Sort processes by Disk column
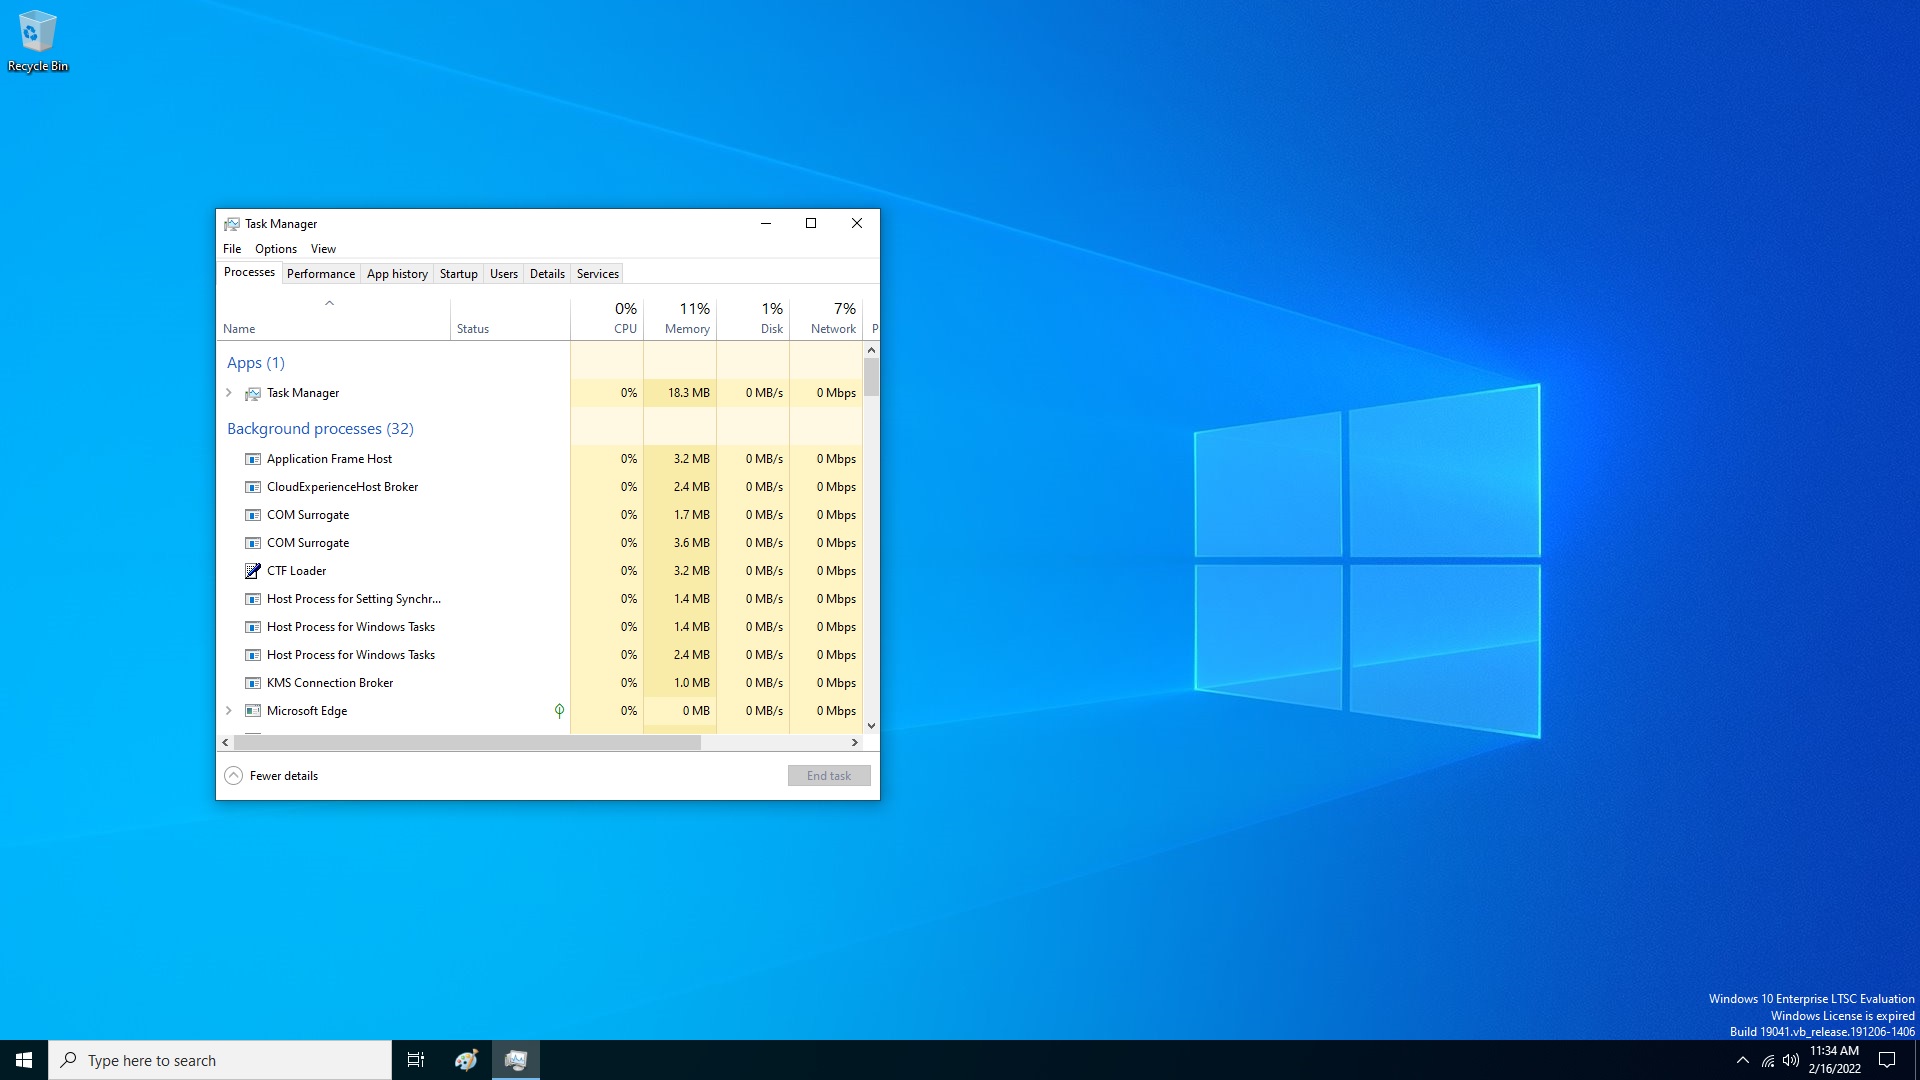1920x1080 pixels. (x=753, y=320)
